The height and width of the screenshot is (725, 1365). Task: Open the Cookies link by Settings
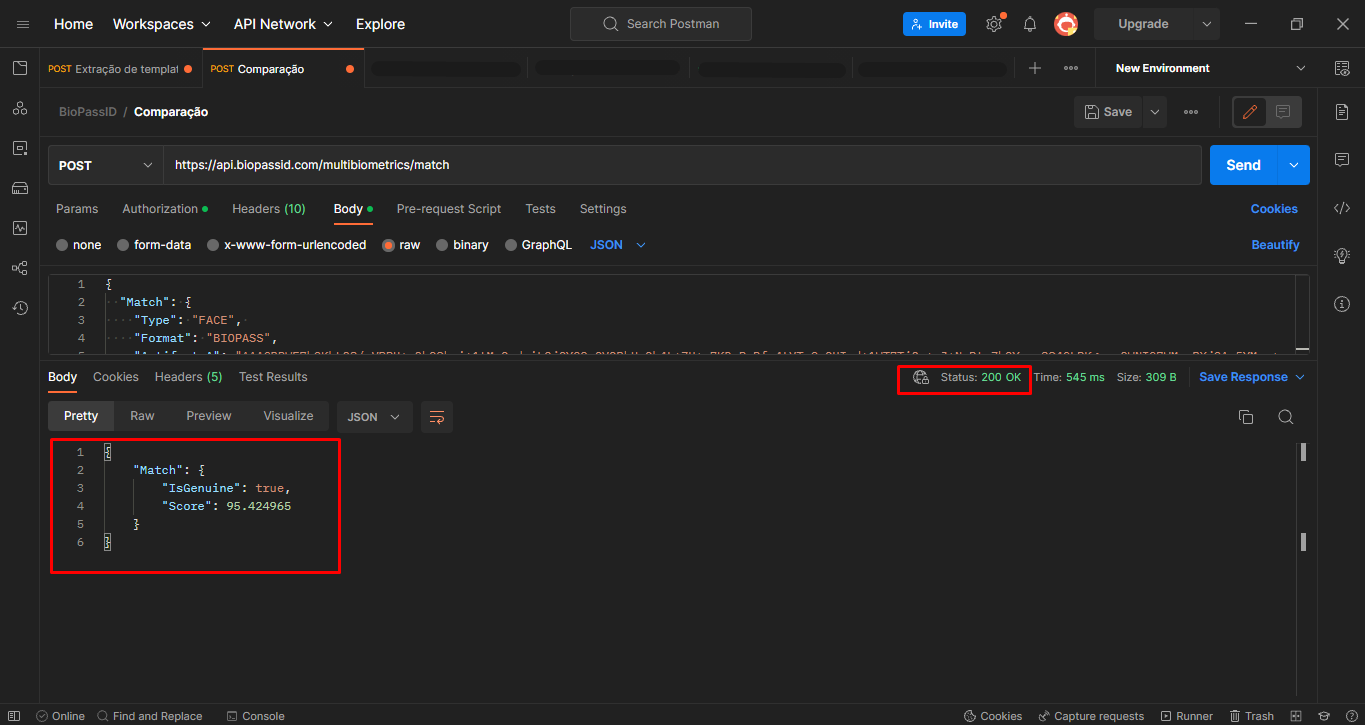1274,209
